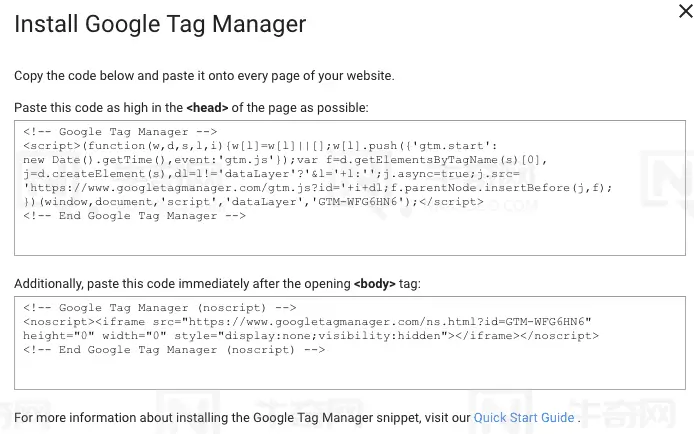Click the googletagmanager.com/gtm.js URL line
This screenshot has width=694, height=434.
click(x=318, y=188)
